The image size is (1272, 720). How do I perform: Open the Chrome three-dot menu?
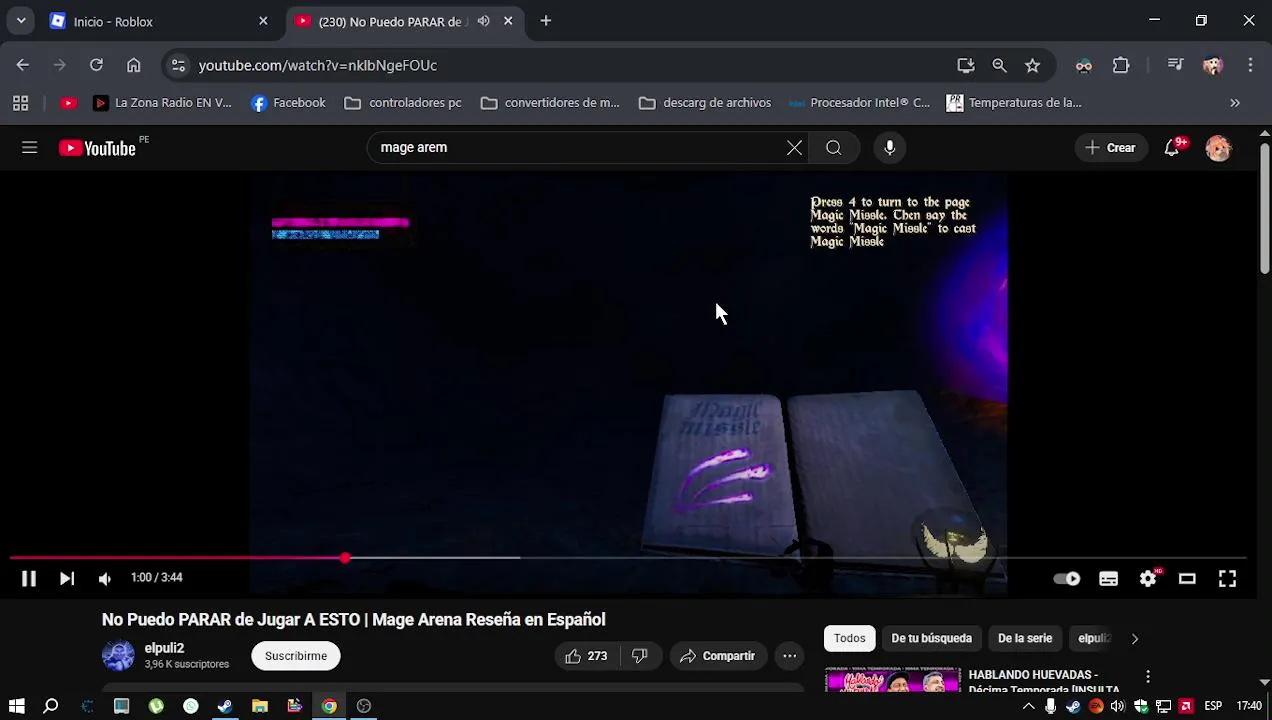(1250, 65)
